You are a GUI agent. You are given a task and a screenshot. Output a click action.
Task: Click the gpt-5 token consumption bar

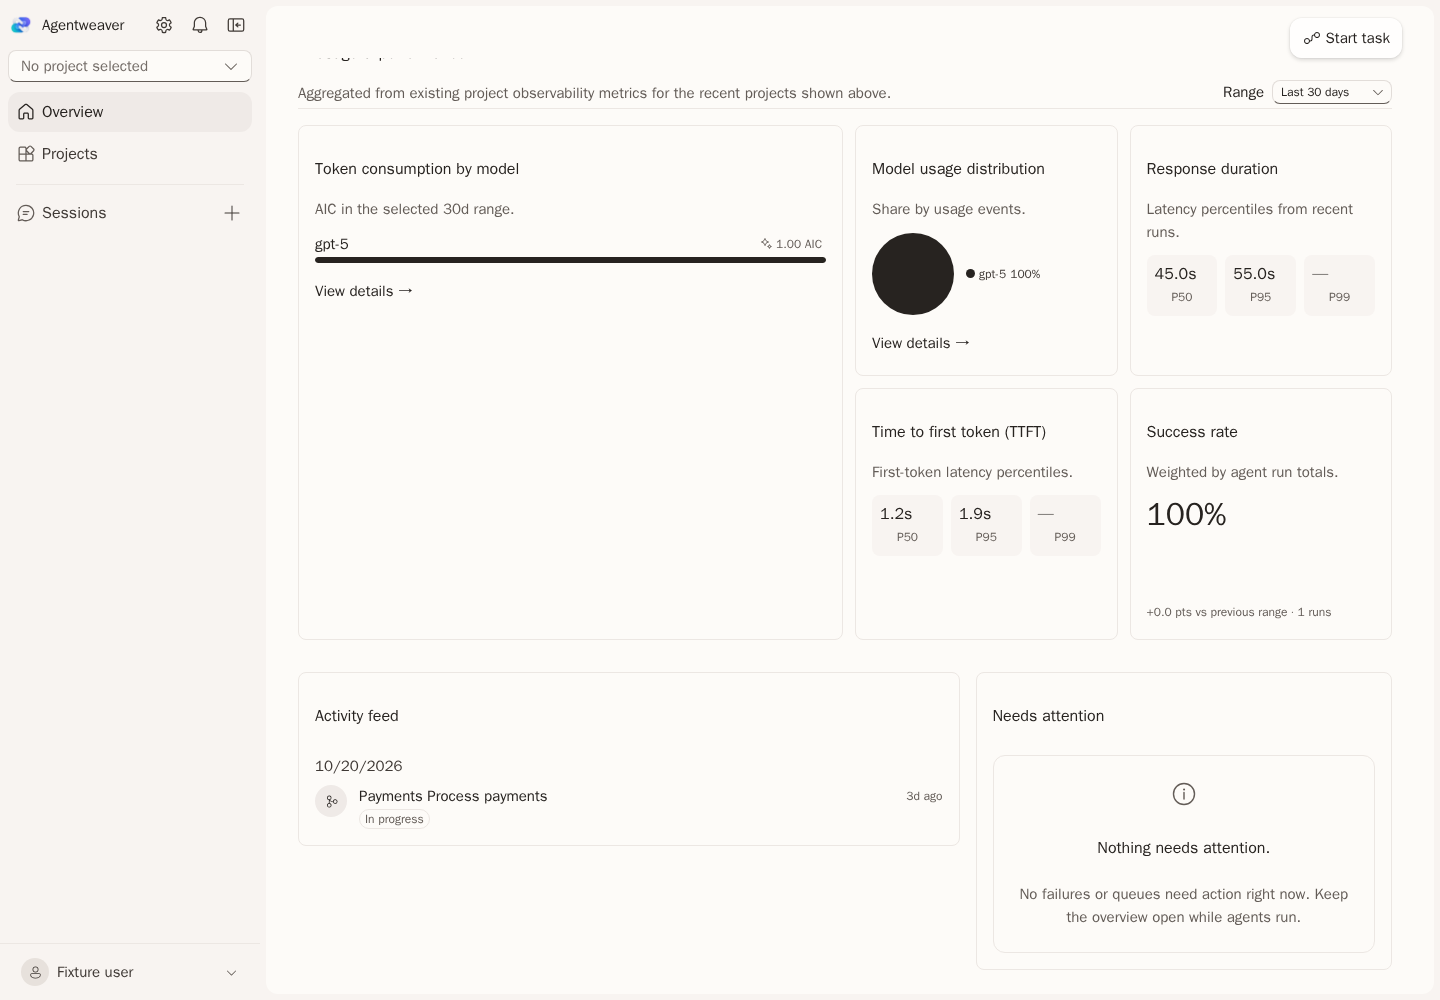point(570,260)
